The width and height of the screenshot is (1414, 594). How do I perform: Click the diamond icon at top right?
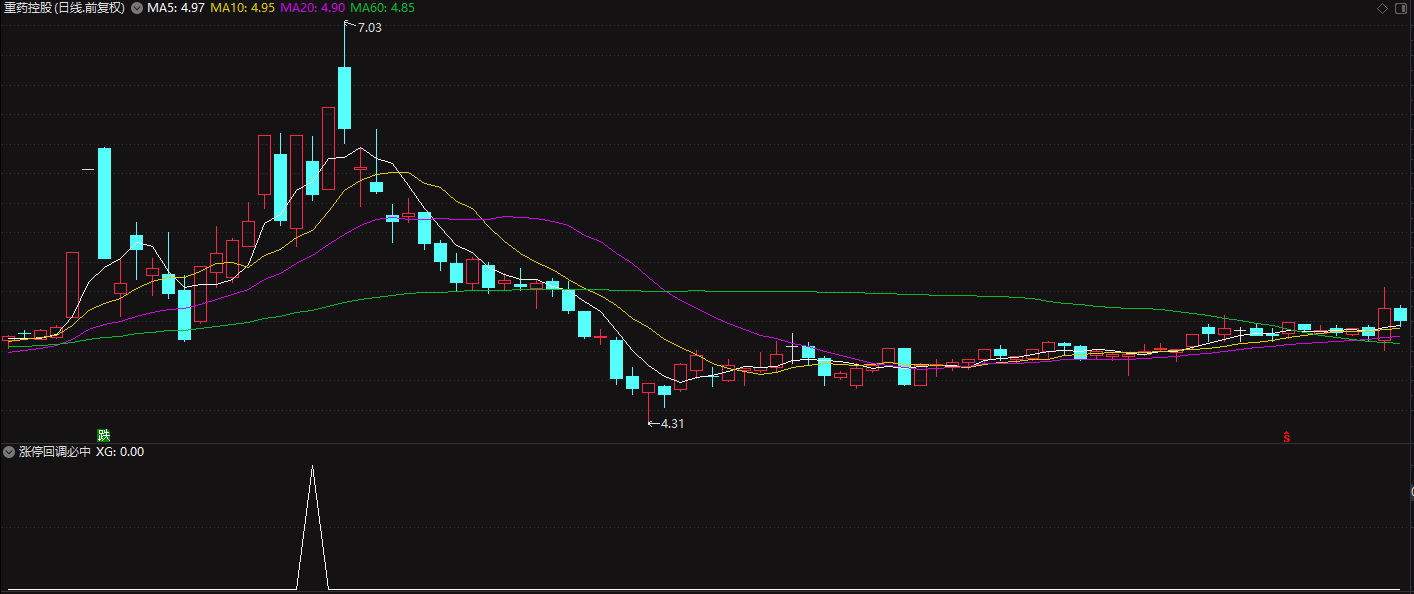coord(1383,8)
